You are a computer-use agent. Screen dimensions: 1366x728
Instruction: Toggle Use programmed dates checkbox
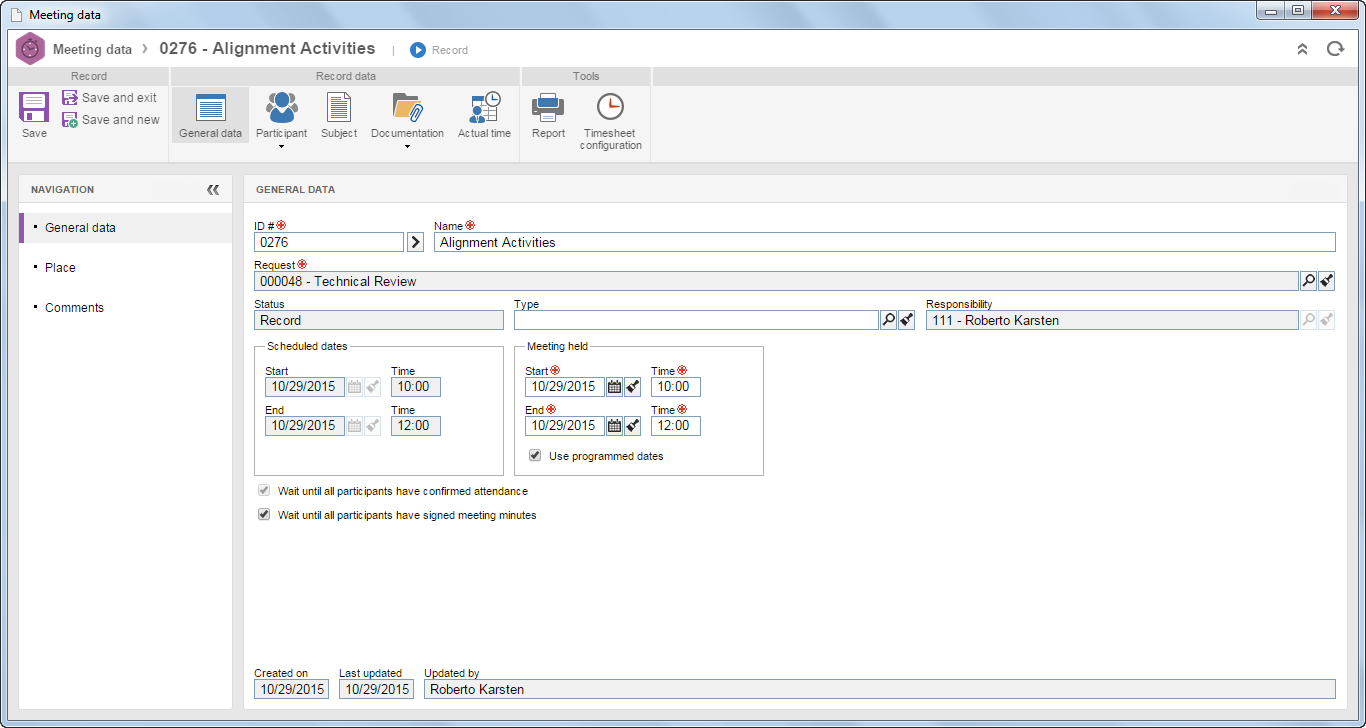[535, 455]
